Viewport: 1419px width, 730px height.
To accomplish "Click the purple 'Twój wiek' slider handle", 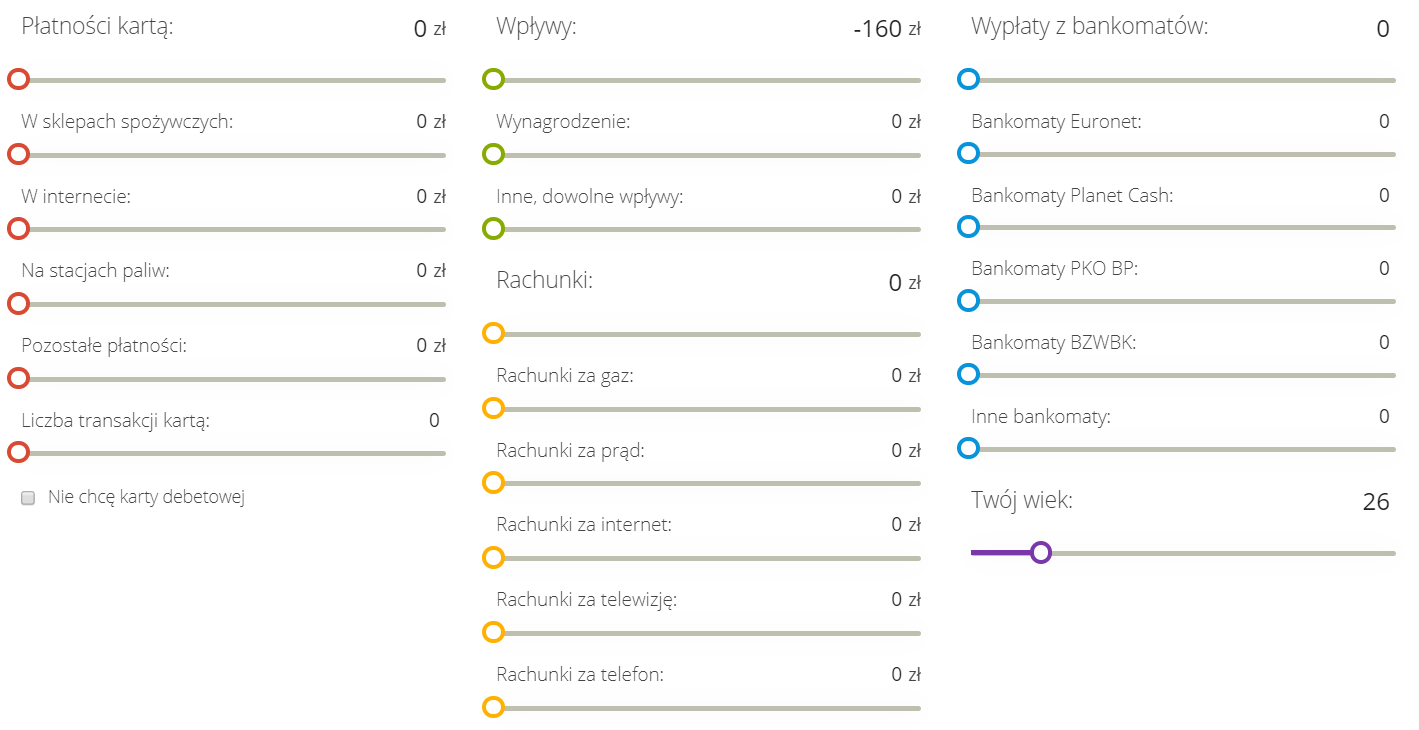I will click(x=1041, y=553).
